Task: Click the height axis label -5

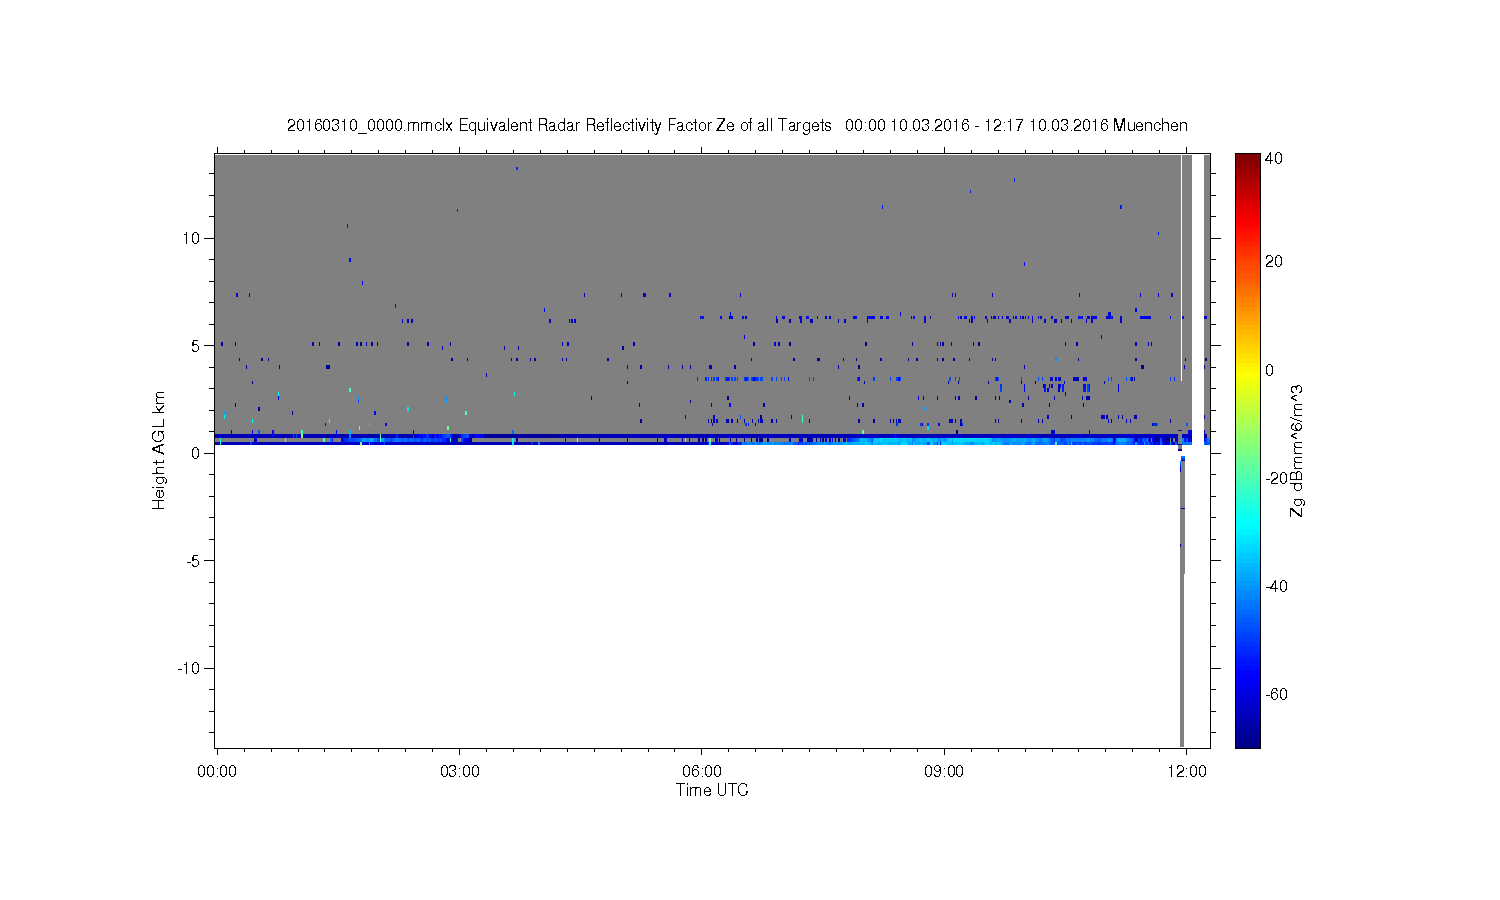Action: click(x=194, y=561)
